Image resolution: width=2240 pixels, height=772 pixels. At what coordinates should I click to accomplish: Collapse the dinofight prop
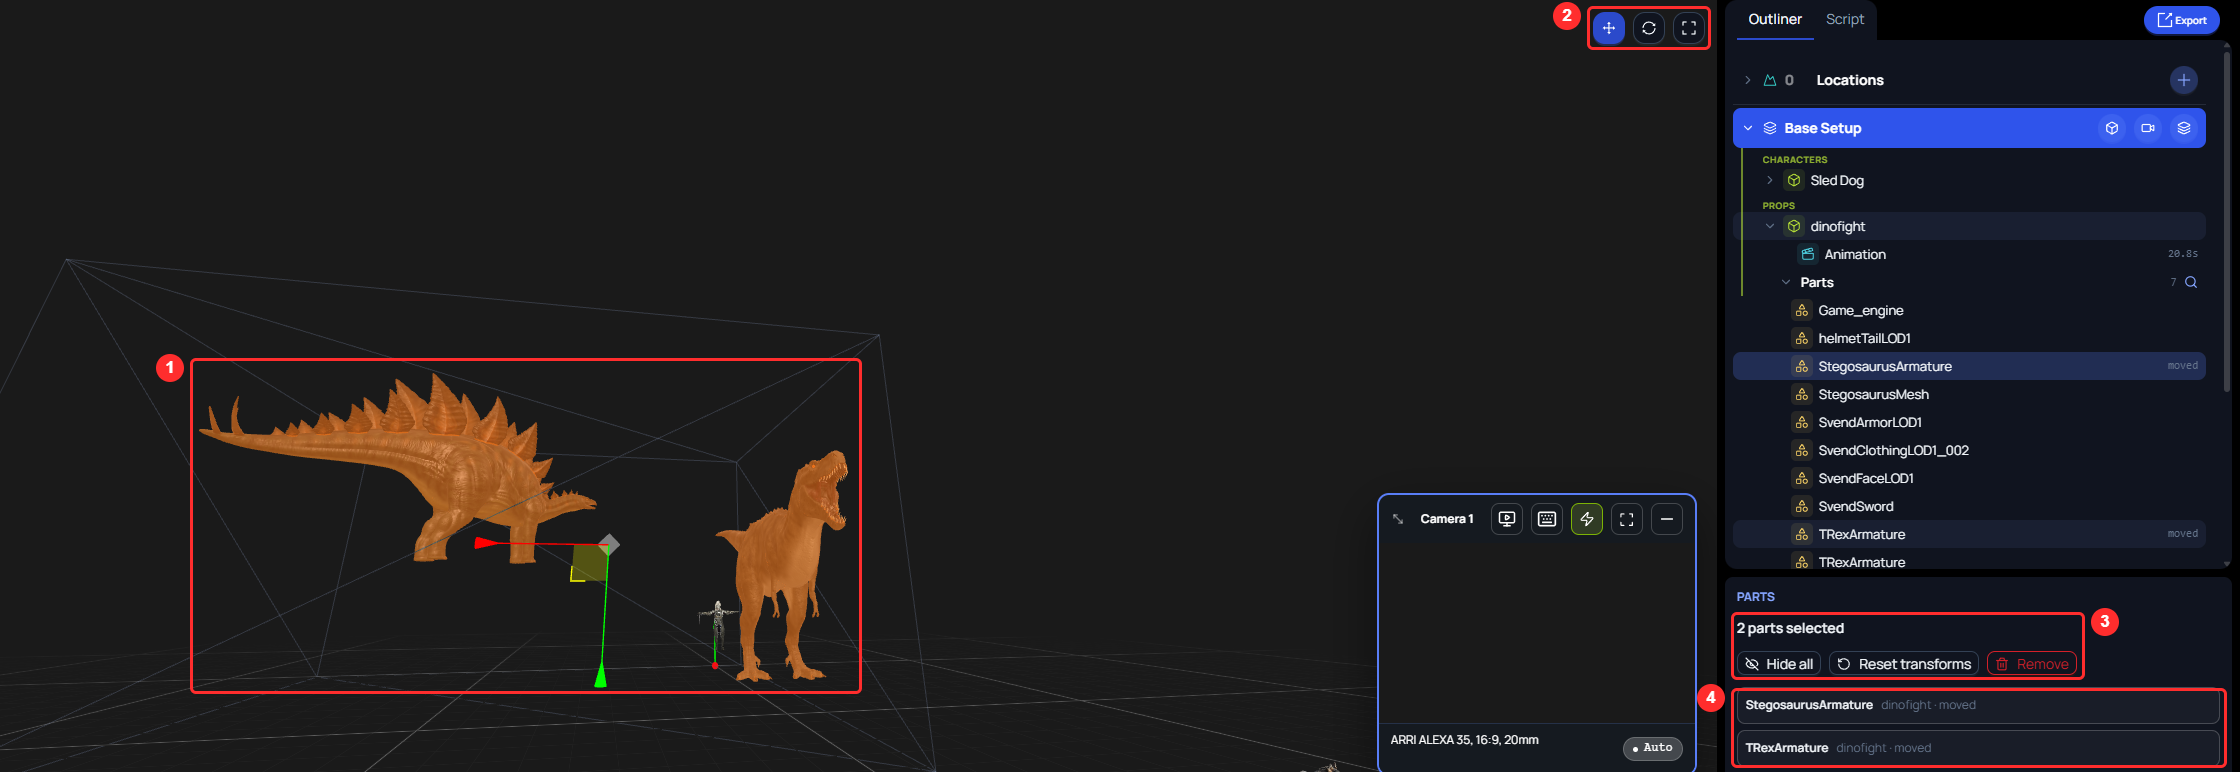coord(1770,226)
